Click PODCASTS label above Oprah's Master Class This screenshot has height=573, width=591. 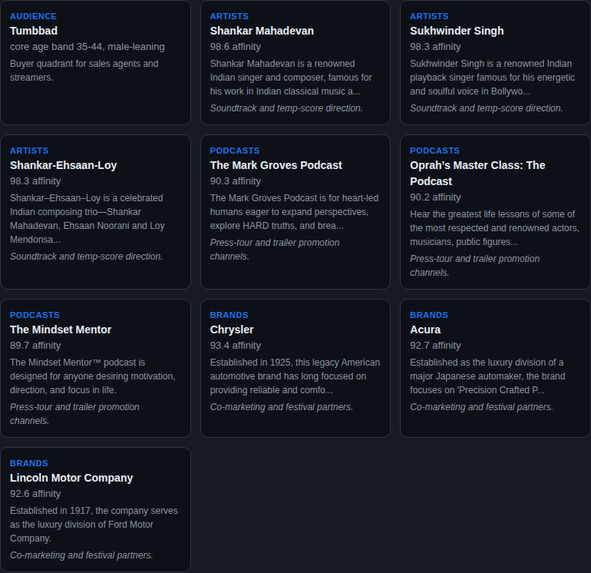click(x=435, y=150)
